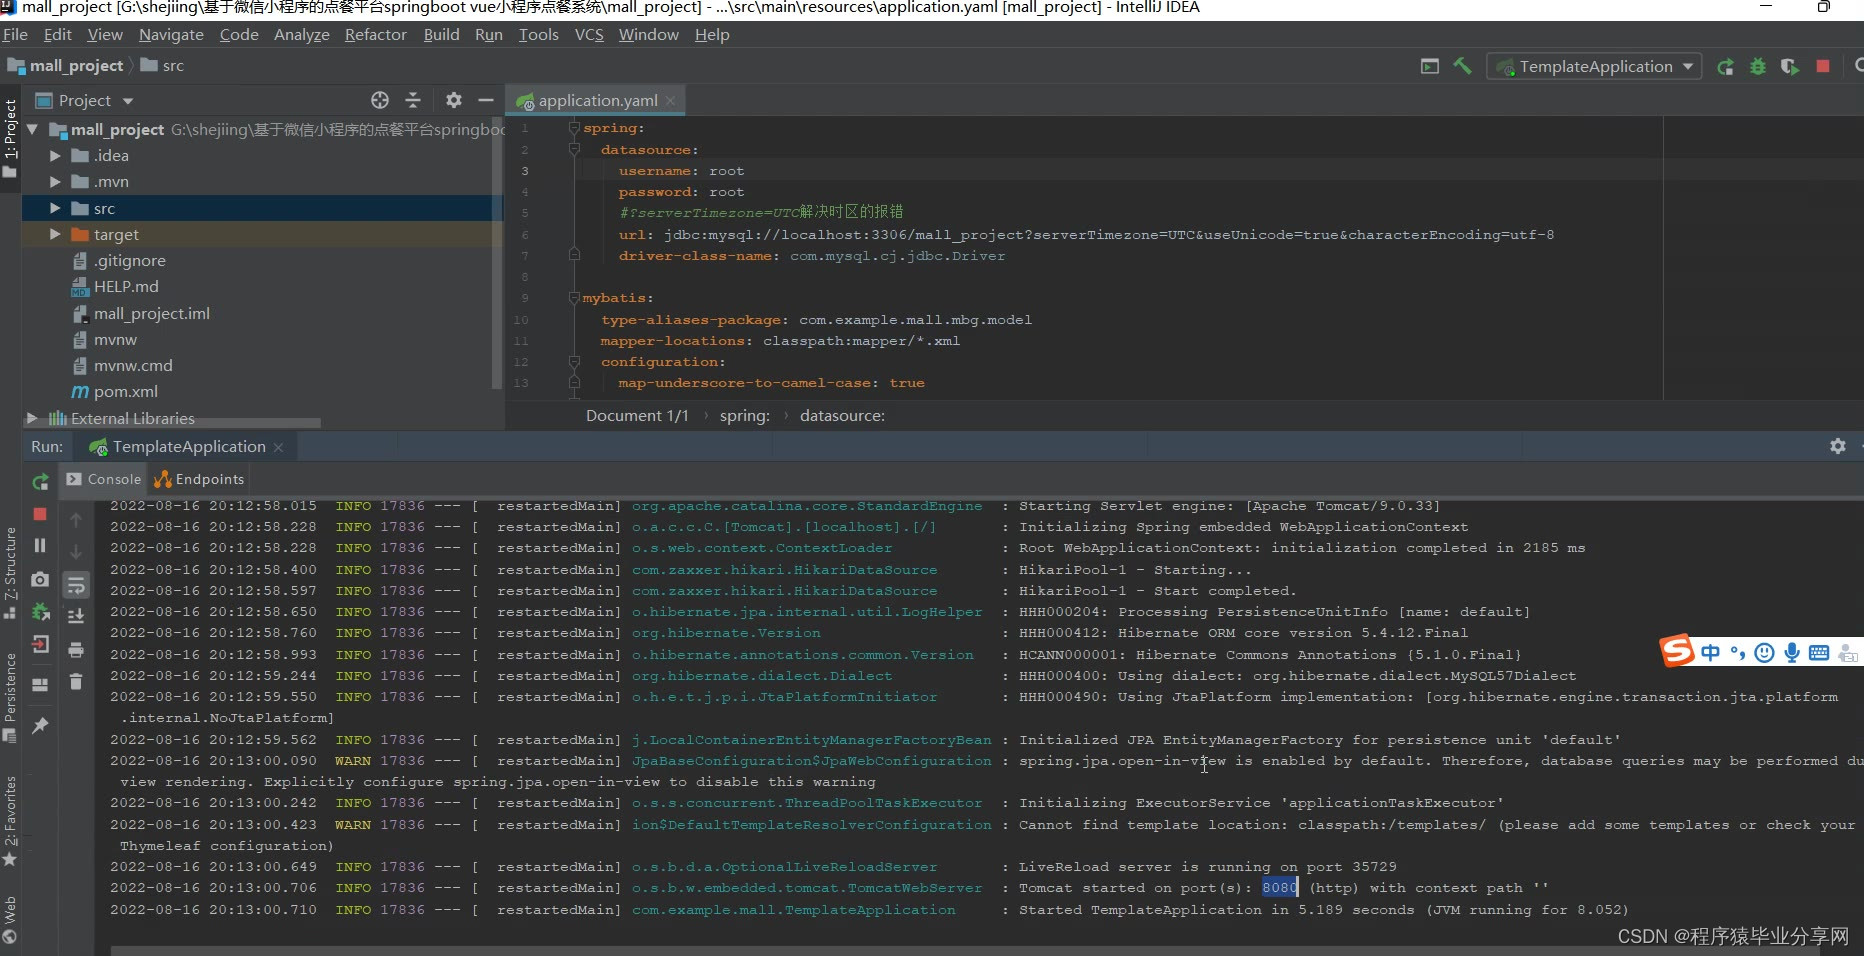This screenshot has width=1864, height=956.
Task: Click the Pin tab icon
Action: [40, 726]
